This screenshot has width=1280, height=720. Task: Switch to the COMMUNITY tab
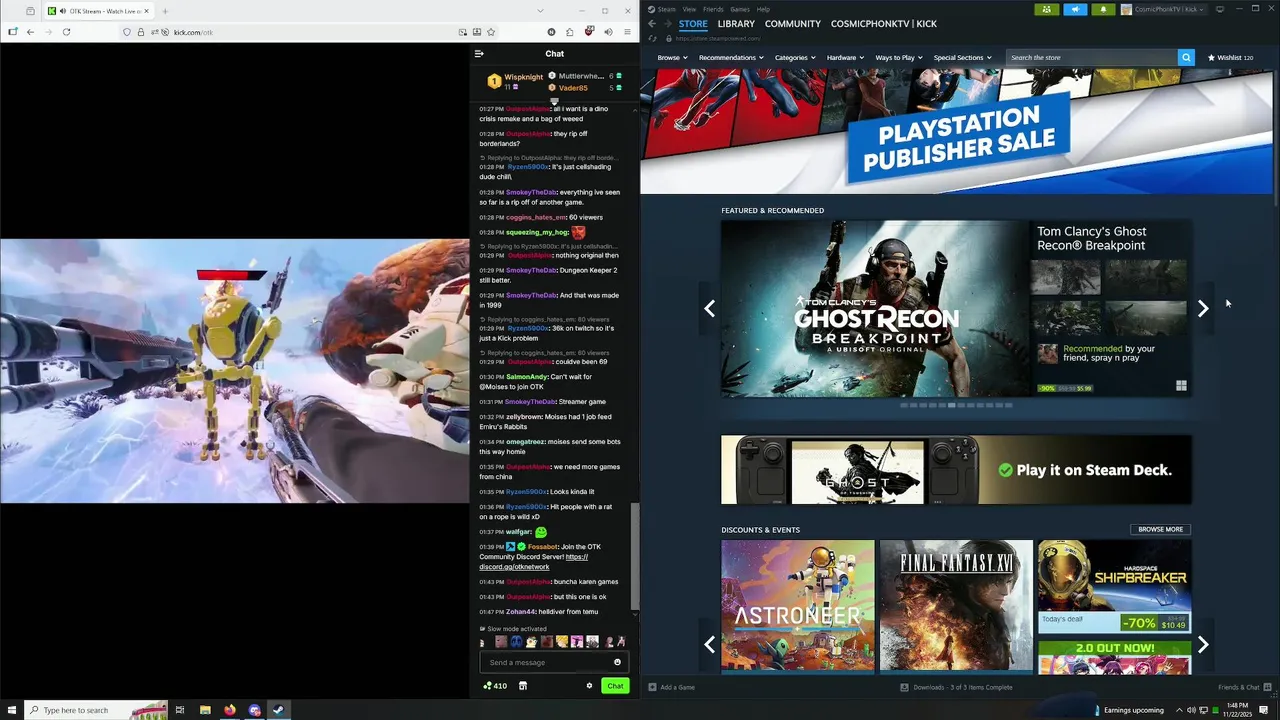click(793, 24)
